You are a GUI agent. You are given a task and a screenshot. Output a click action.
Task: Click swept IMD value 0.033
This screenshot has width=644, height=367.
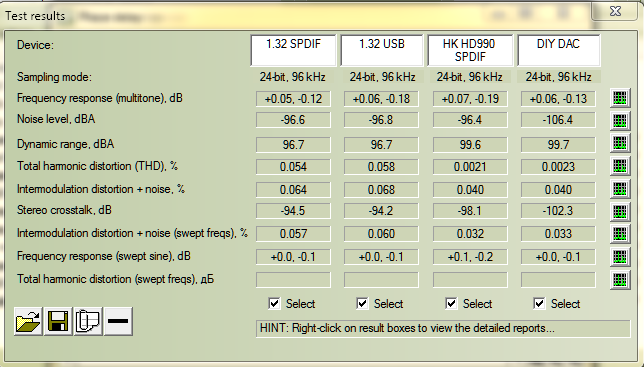[x=558, y=234]
